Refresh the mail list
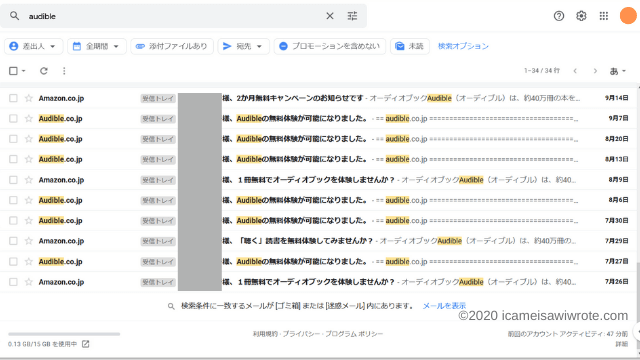This screenshot has width=640, height=360. pos(44,71)
